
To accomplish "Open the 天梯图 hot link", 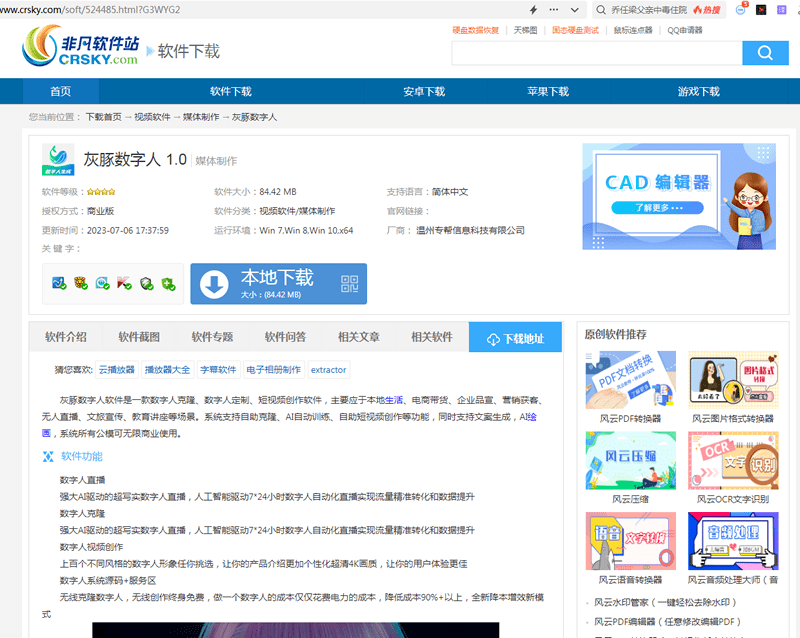I will tap(526, 30).
